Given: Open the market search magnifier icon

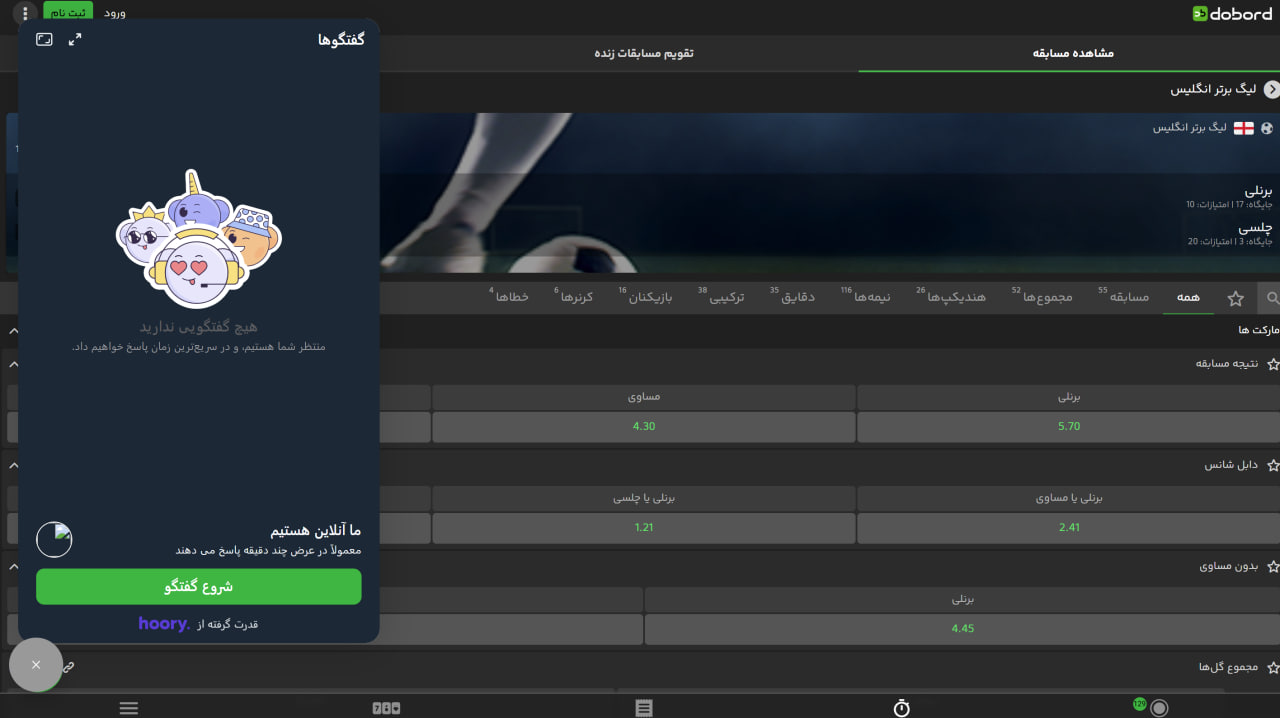Looking at the screenshot, I should 1272,298.
